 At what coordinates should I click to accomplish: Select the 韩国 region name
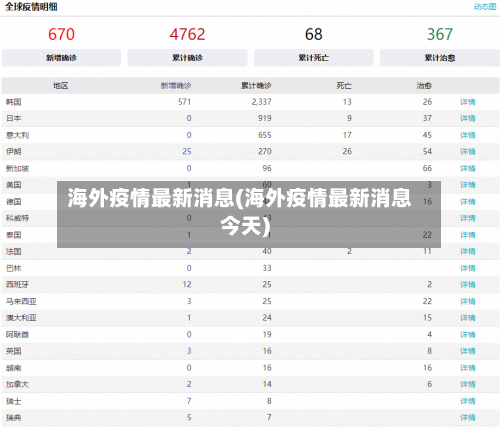[x=14, y=102]
